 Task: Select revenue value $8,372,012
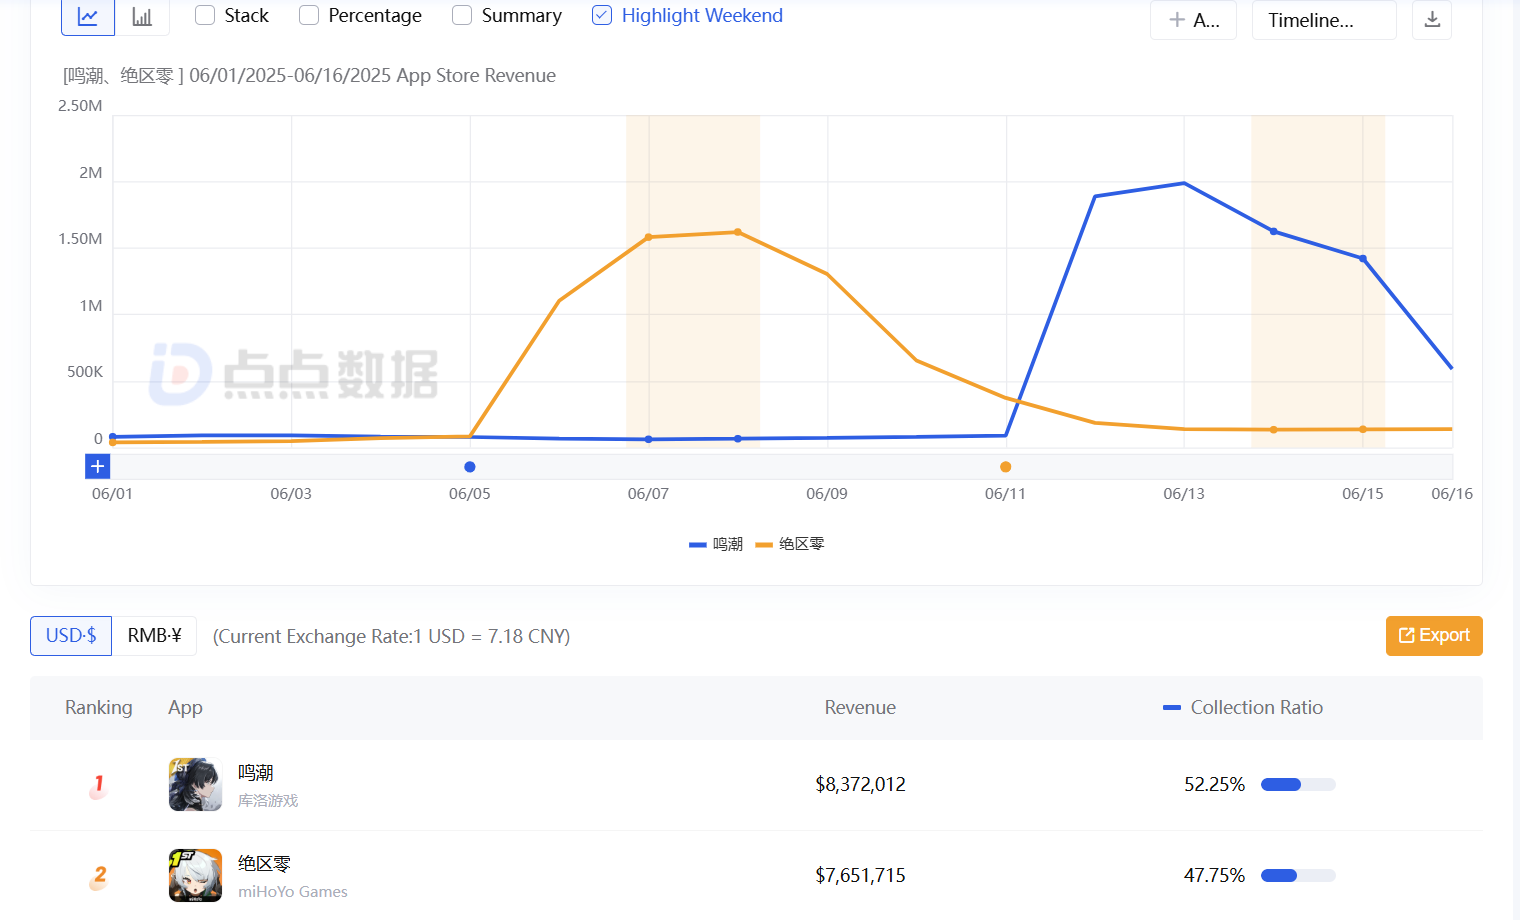tap(860, 785)
